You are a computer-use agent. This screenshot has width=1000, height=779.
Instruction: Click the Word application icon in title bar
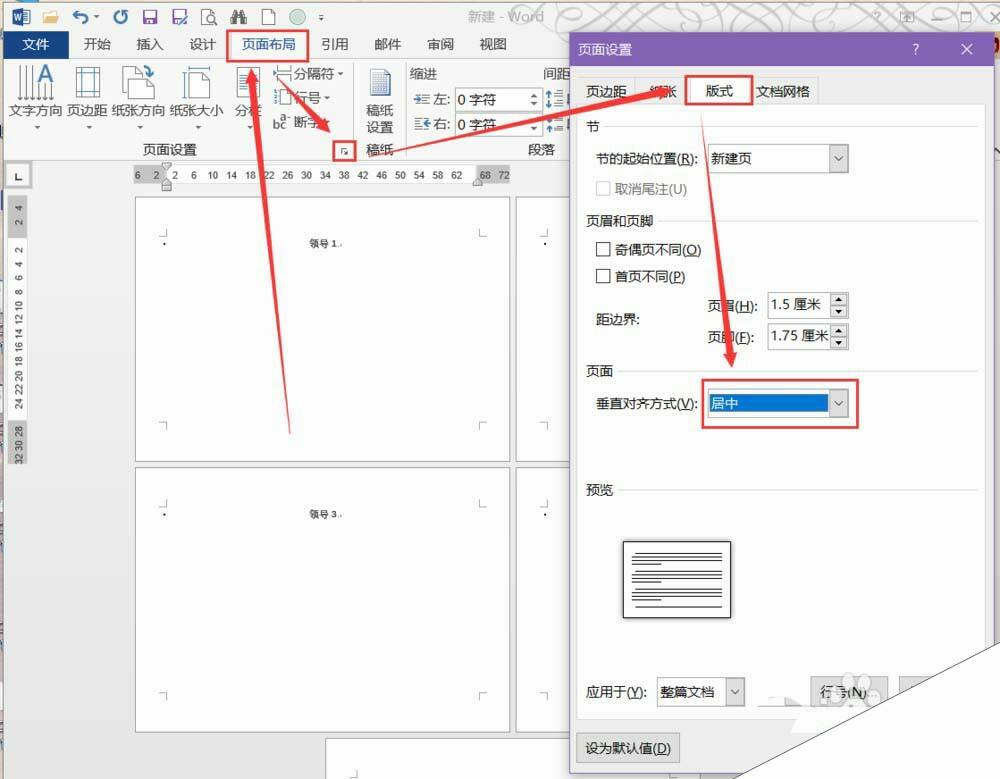[20, 16]
